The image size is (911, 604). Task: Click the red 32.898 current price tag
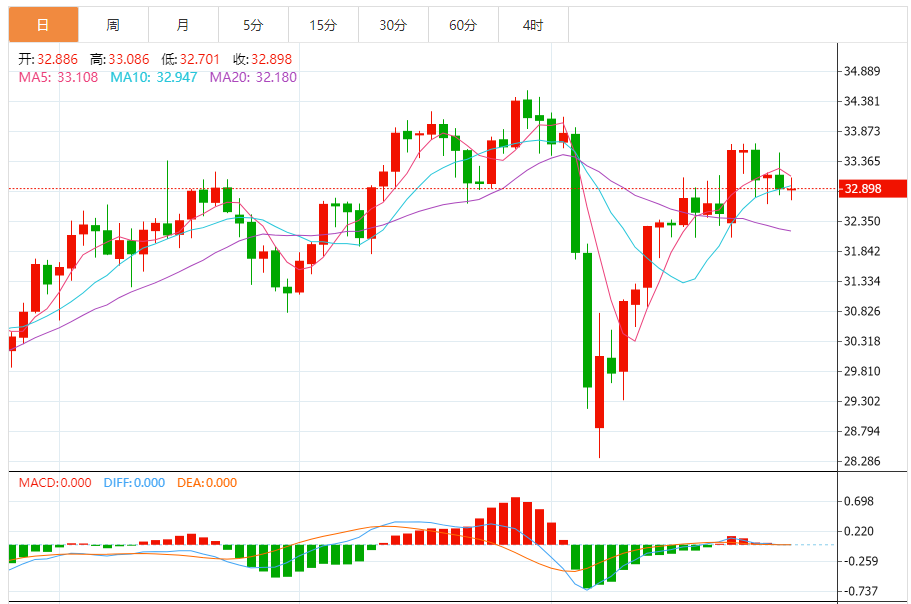[x=873, y=189]
